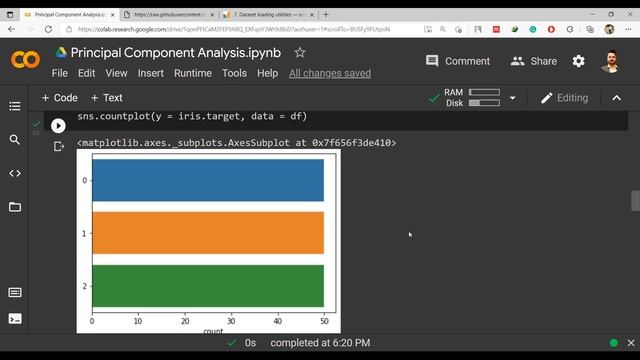This screenshot has height=360, width=640.
Task: Click the red extension icon in browser toolbar
Action: 496,29
